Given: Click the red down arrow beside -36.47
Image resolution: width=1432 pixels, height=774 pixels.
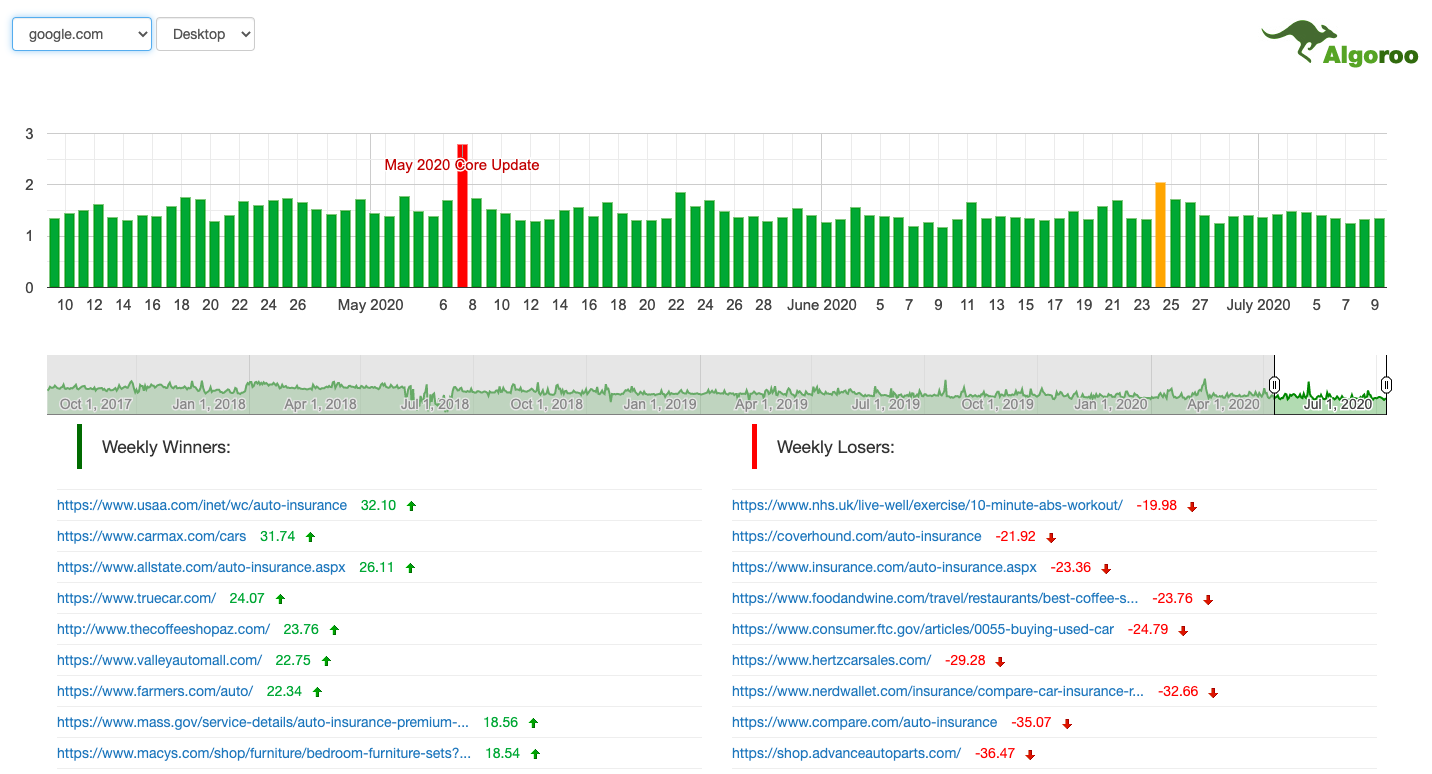Looking at the screenshot, I should coord(1030,755).
